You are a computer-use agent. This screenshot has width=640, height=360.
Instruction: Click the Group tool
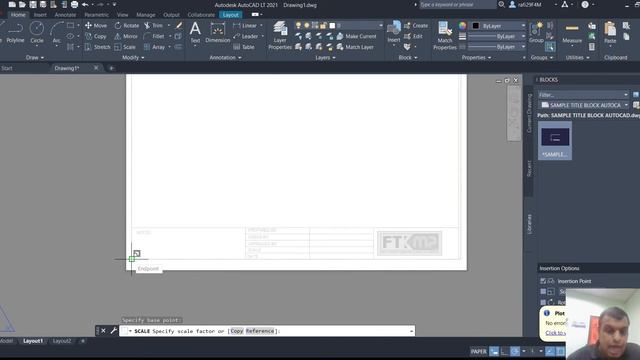[x=536, y=32]
